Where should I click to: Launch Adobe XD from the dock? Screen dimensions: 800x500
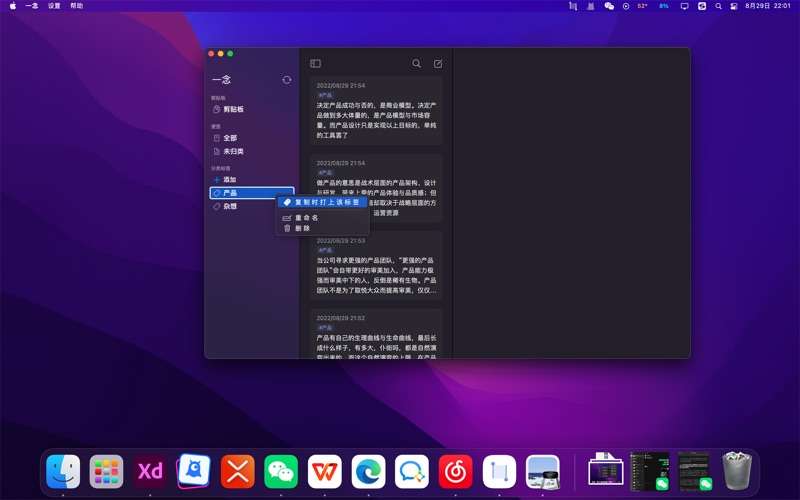[150, 471]
